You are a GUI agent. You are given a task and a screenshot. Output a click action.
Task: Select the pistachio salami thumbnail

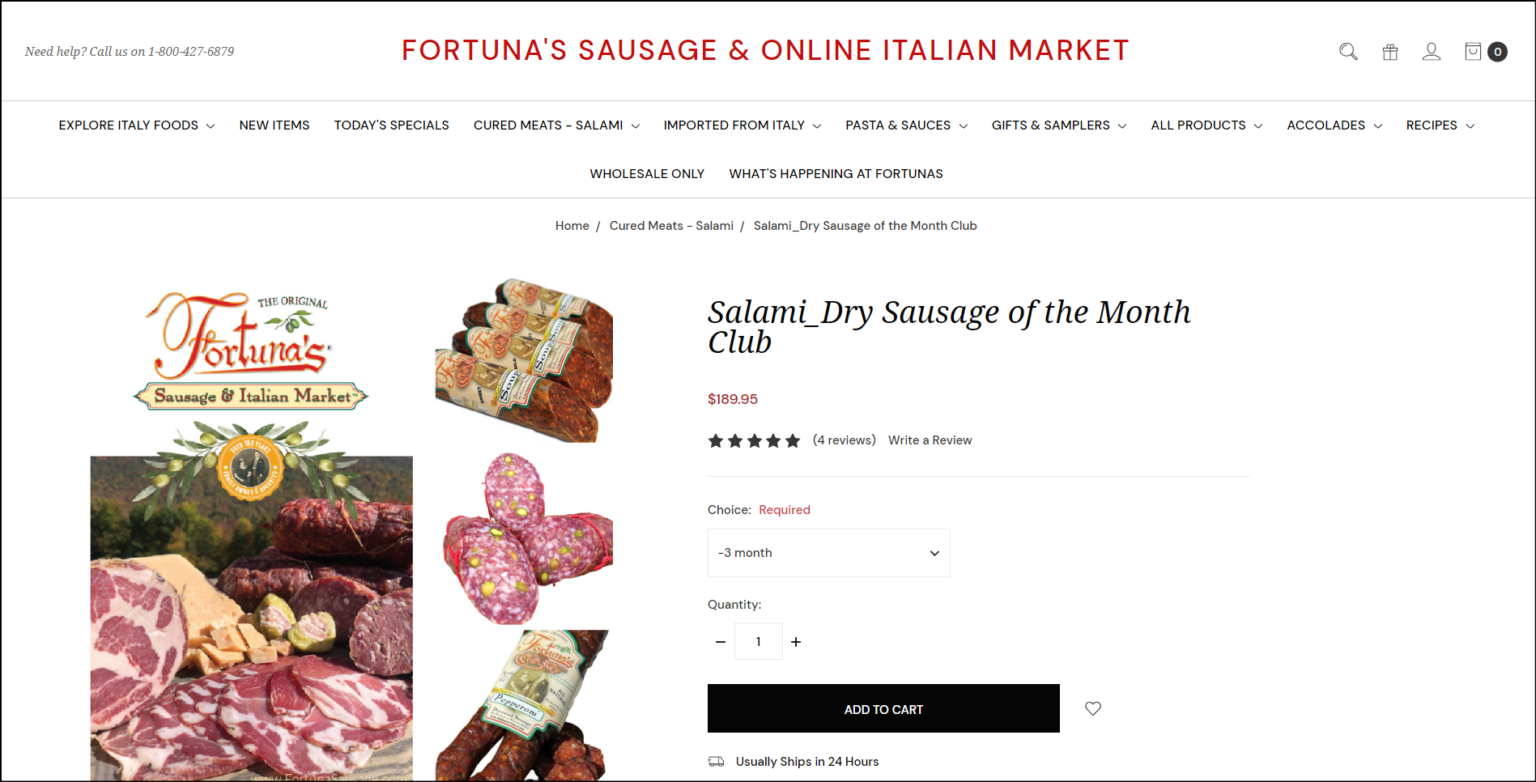pos(524,537)
